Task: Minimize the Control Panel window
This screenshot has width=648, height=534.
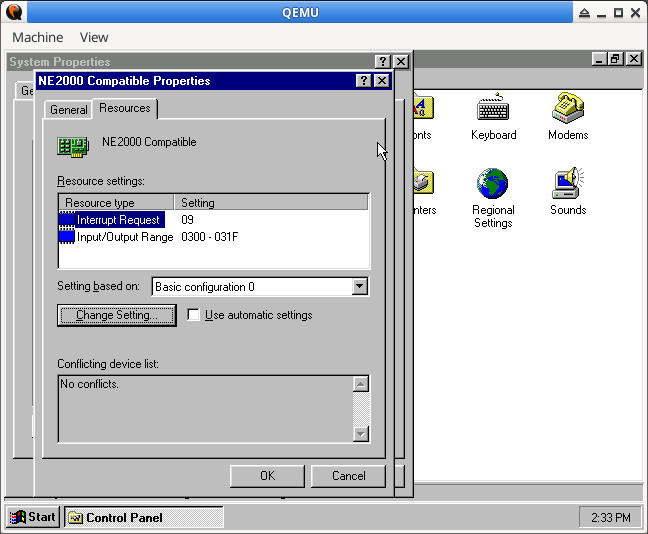Action: coord(599,59)
